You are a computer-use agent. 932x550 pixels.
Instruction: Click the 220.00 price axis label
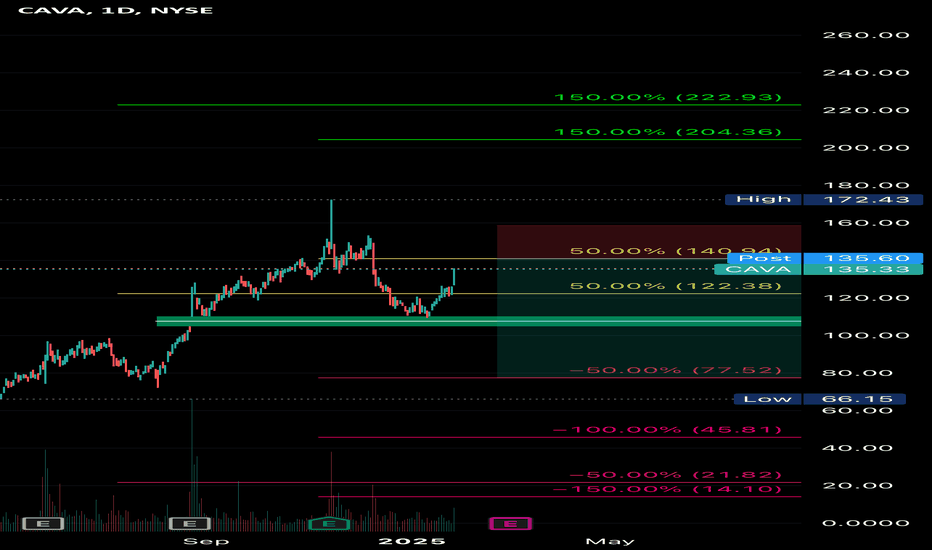point(866,110)
